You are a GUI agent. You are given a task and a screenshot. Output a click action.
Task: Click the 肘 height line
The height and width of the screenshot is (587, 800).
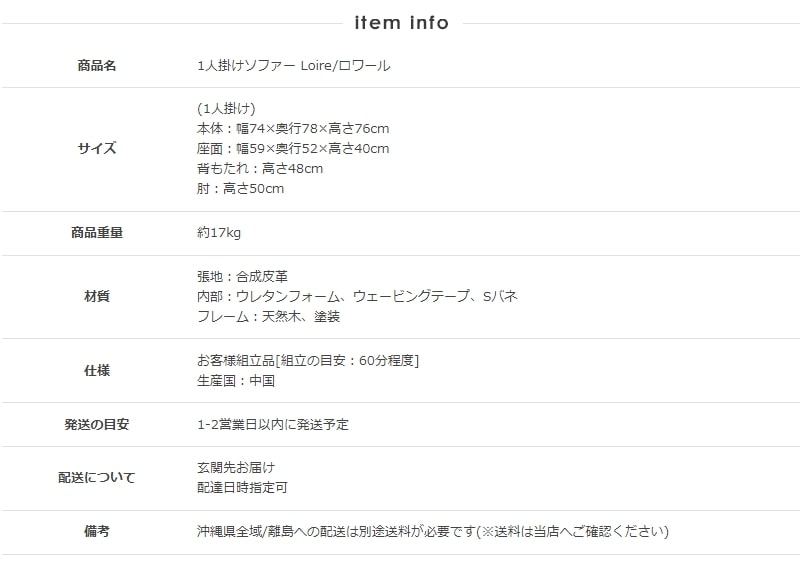coord(241,189)
